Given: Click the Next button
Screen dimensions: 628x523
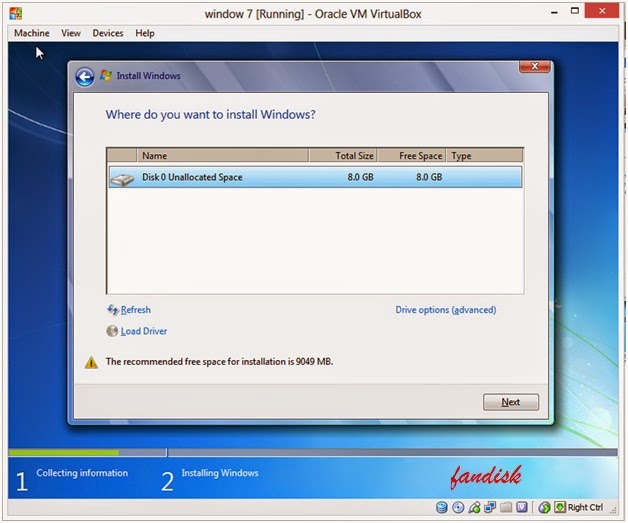Looking at the screenshot, I should (511, 402).
